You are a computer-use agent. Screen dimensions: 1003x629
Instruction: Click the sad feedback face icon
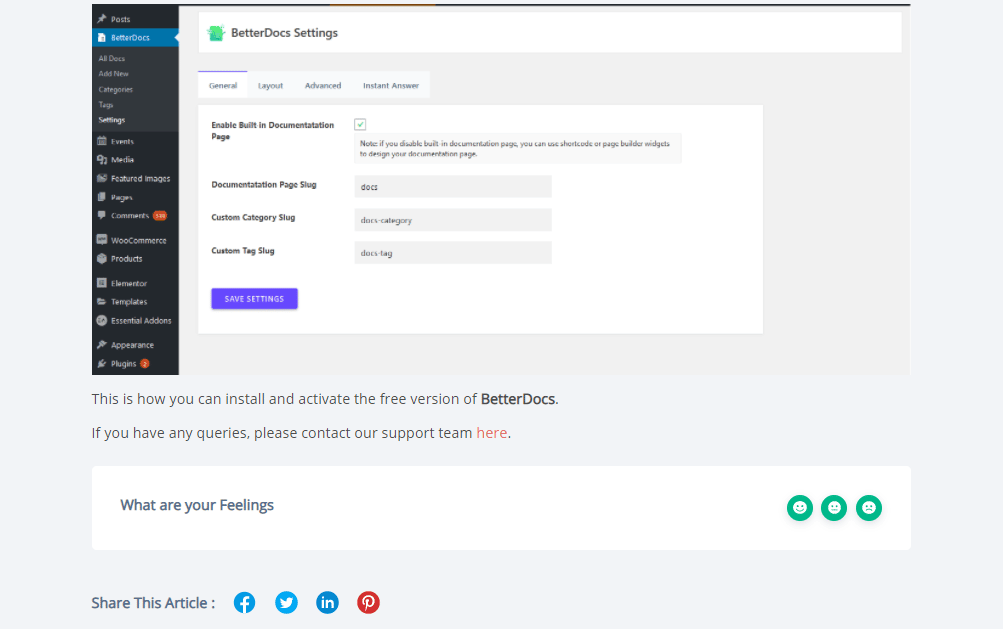click(869, 508)
